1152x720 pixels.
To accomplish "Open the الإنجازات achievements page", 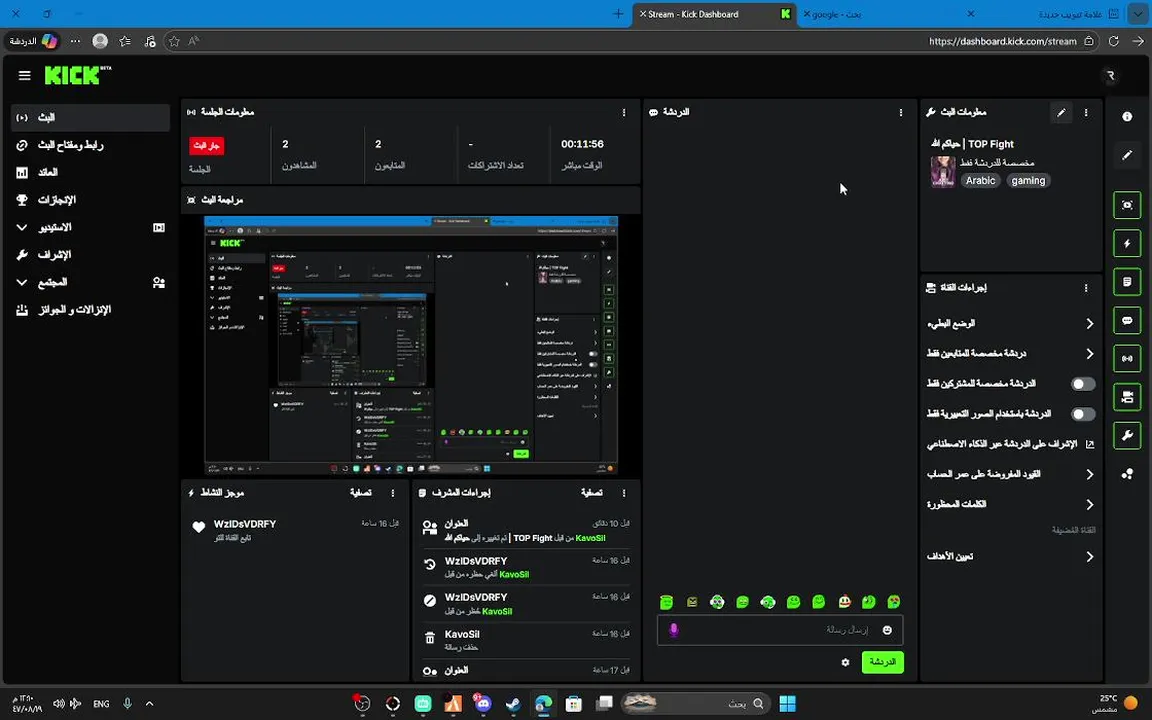I will coord(90,200).
